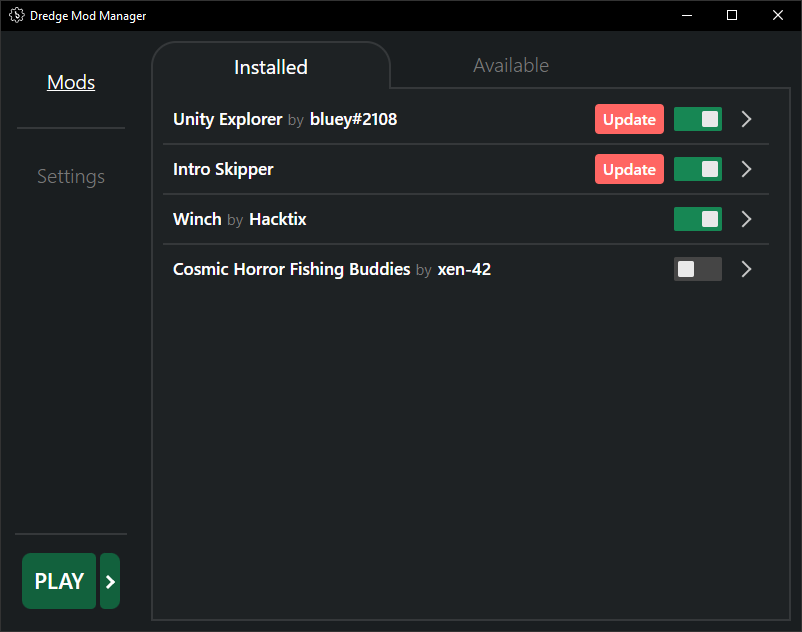Screen dimensions: 802x632
Task: Expand details for Unity Explorer
Action: [x=746, y=119]
